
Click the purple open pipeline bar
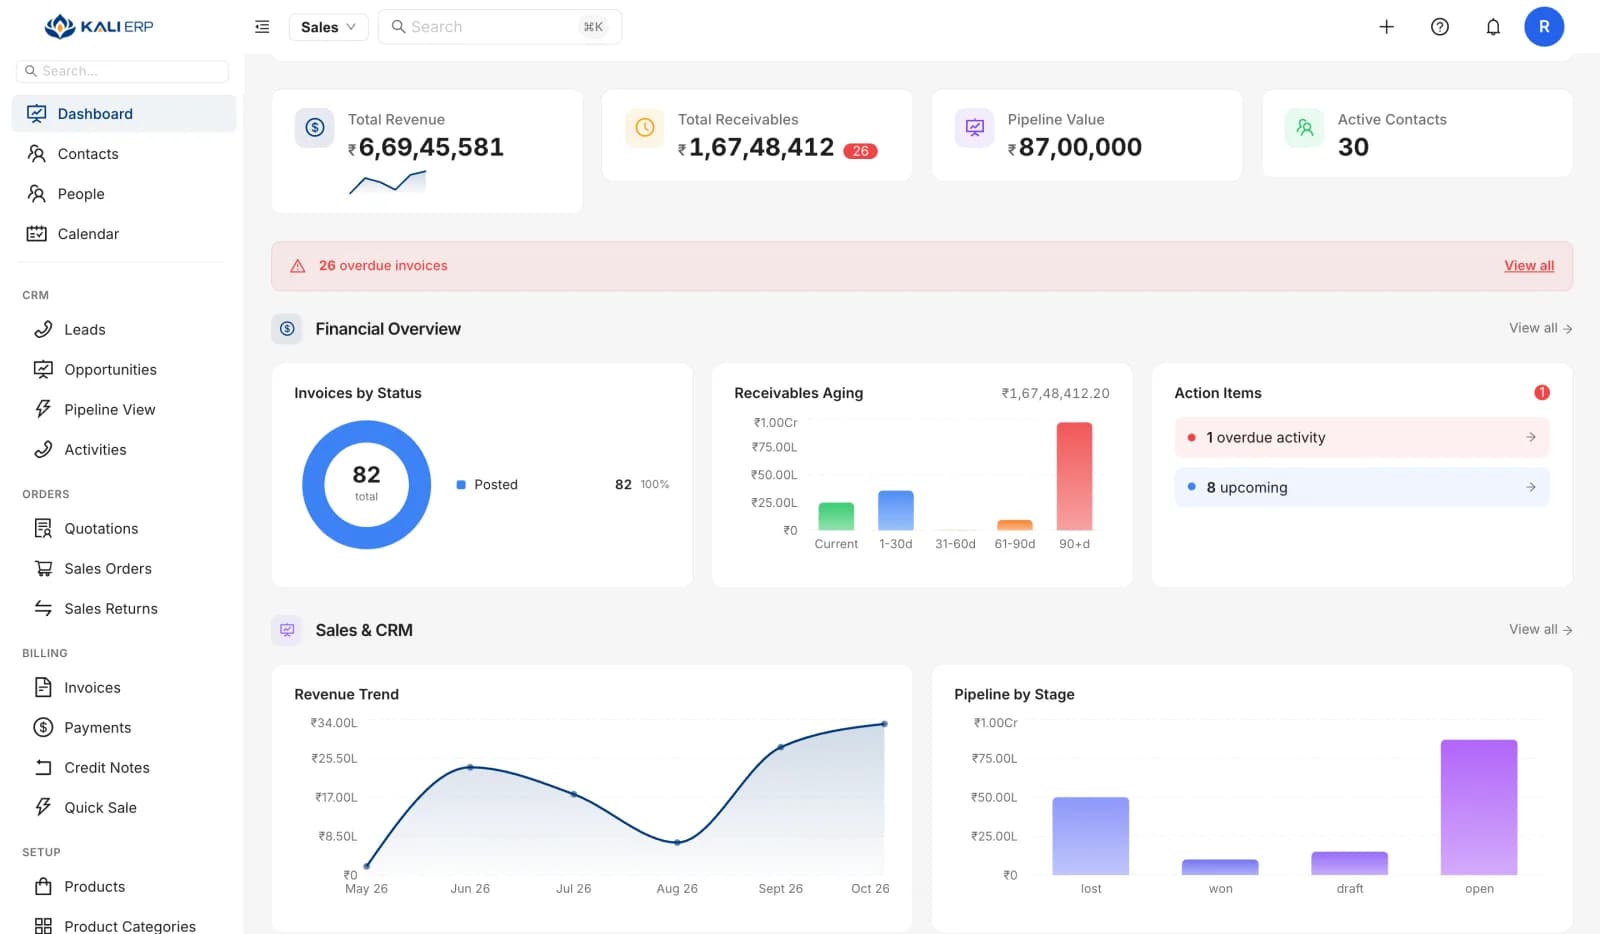(x=1479, y=808)
